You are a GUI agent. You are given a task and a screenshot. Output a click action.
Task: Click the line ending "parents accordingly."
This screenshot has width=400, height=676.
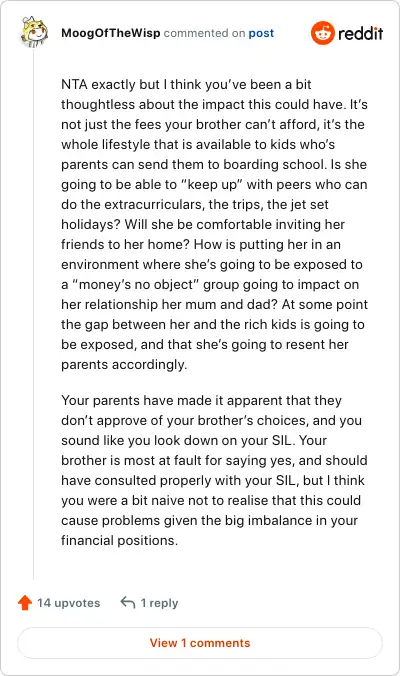pyautogui.click(x=124, y=365)
